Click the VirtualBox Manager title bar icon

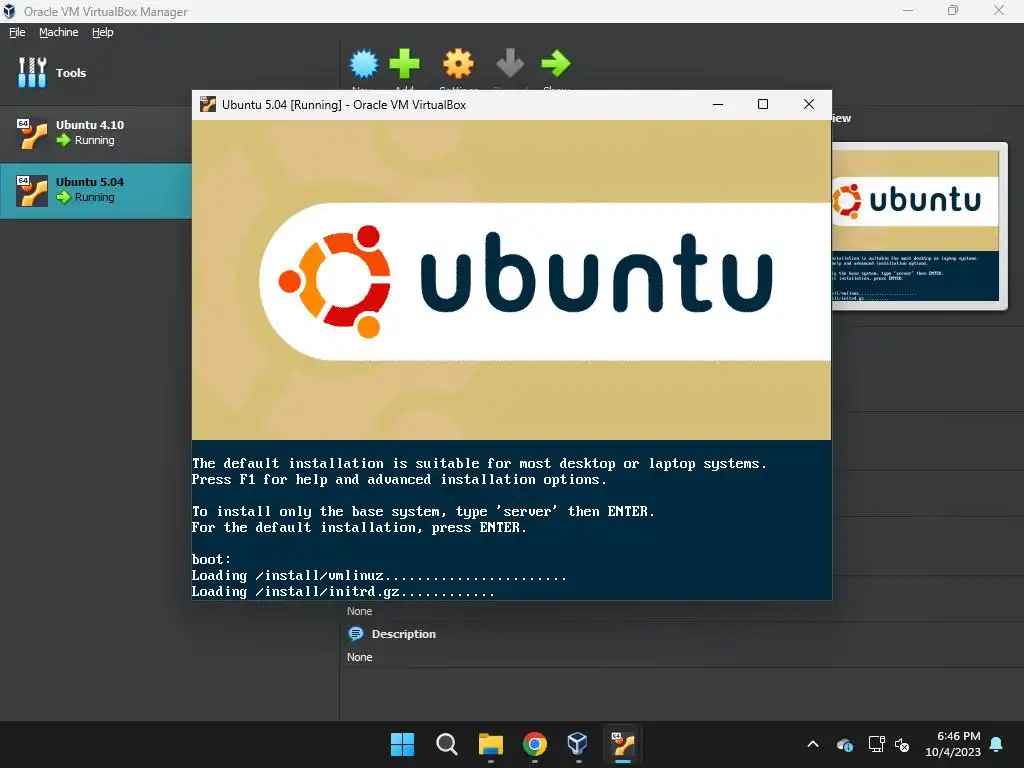[9, 11]
